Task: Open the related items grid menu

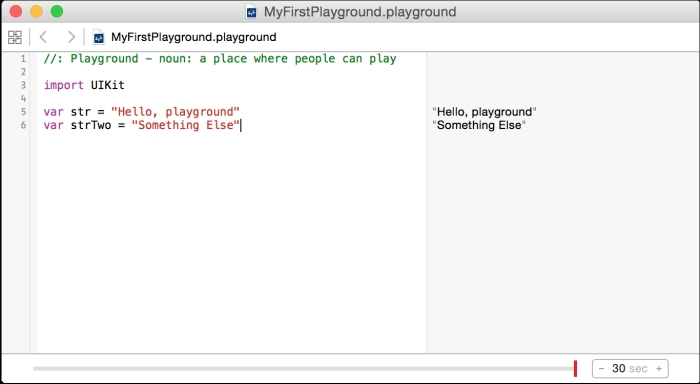Action: [15, 37]
